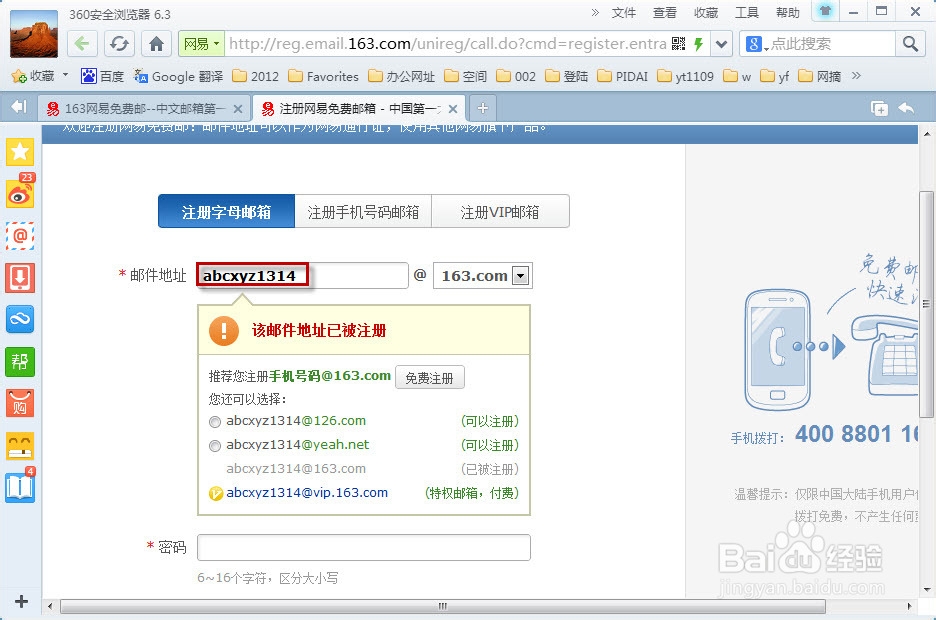This screenshot has width=936, height=620.
Task: Click the vertical scrollbar thumb
Action: coord(926,304)
